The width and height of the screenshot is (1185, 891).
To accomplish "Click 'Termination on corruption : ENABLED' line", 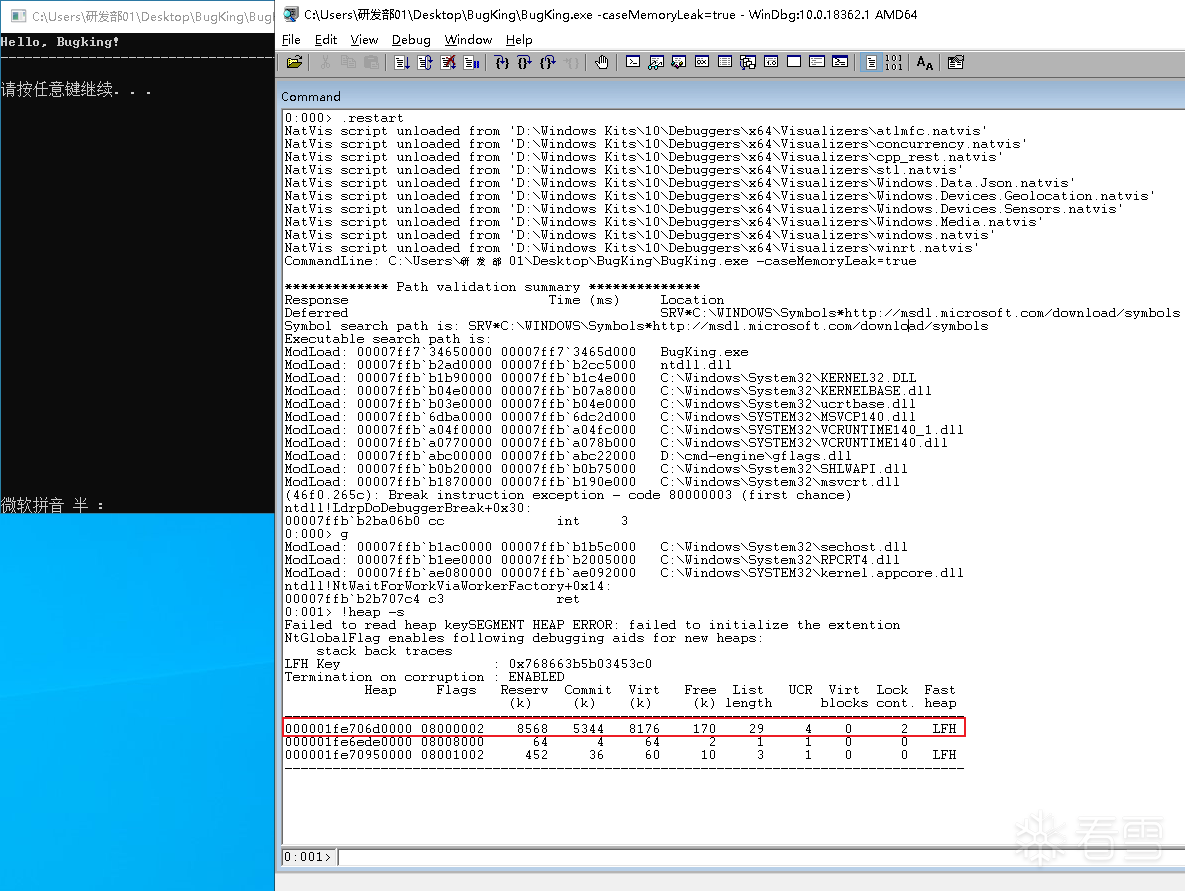I will coord(424,677).
